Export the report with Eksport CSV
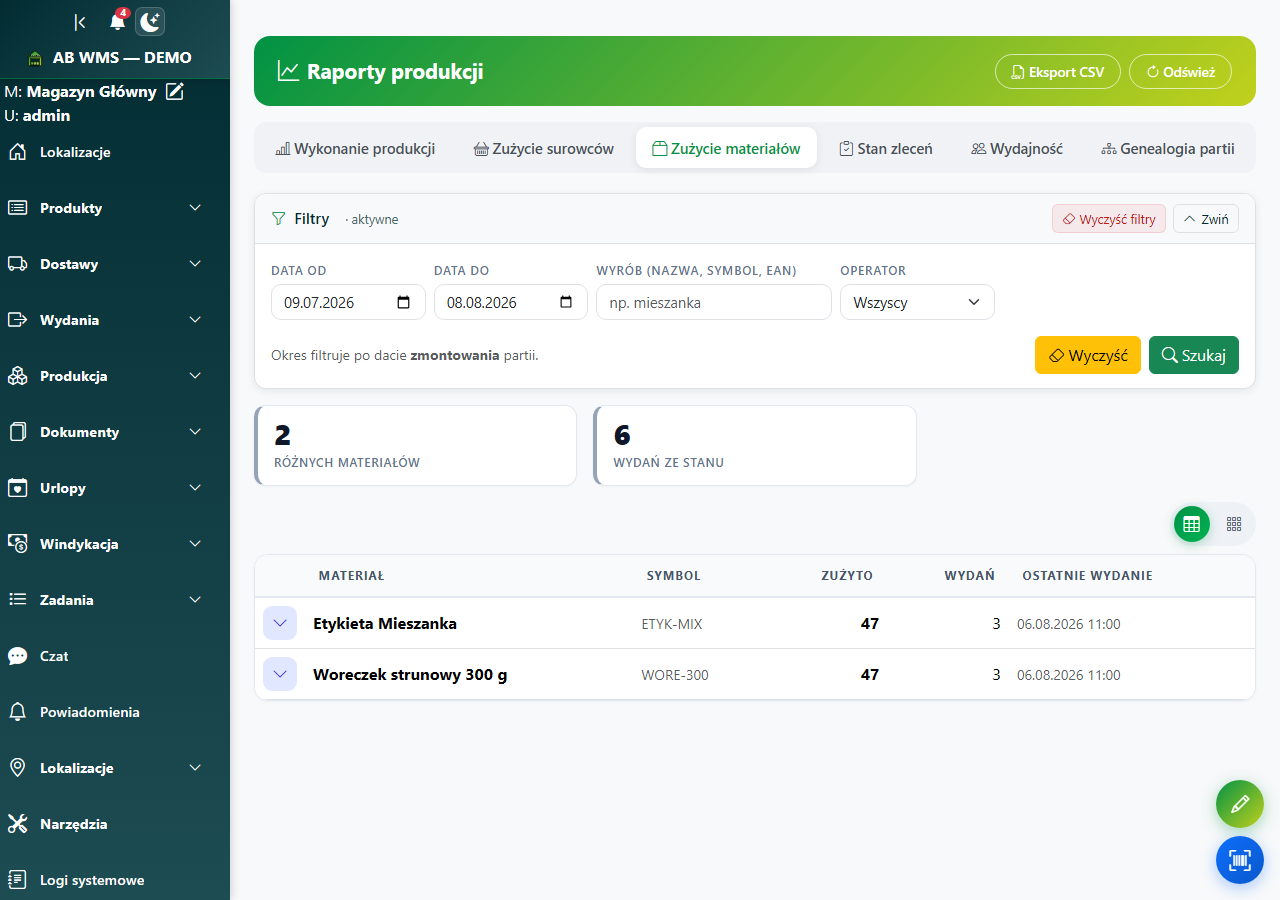1280x900 pixels. point(1058,72)
